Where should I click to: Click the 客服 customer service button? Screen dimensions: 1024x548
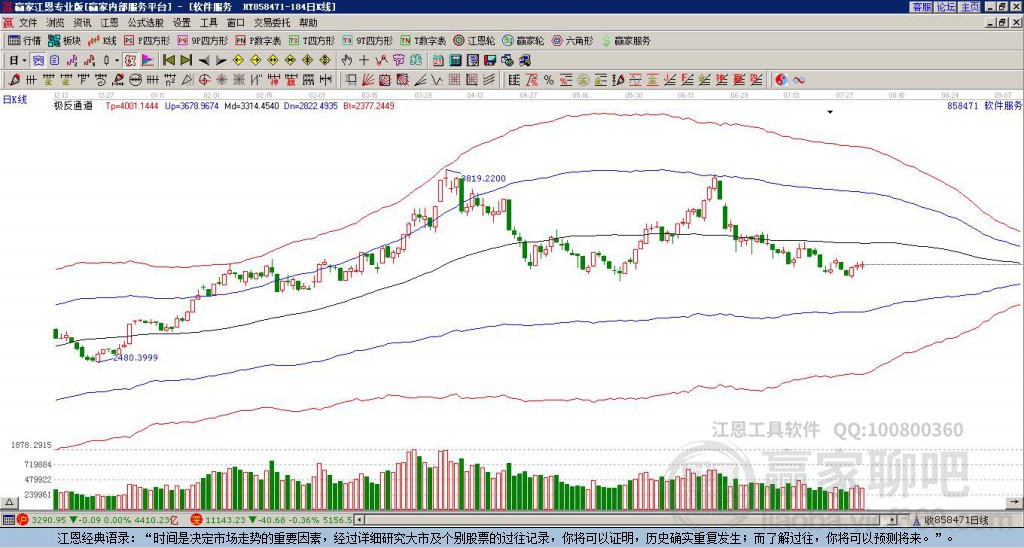point(921,7)
